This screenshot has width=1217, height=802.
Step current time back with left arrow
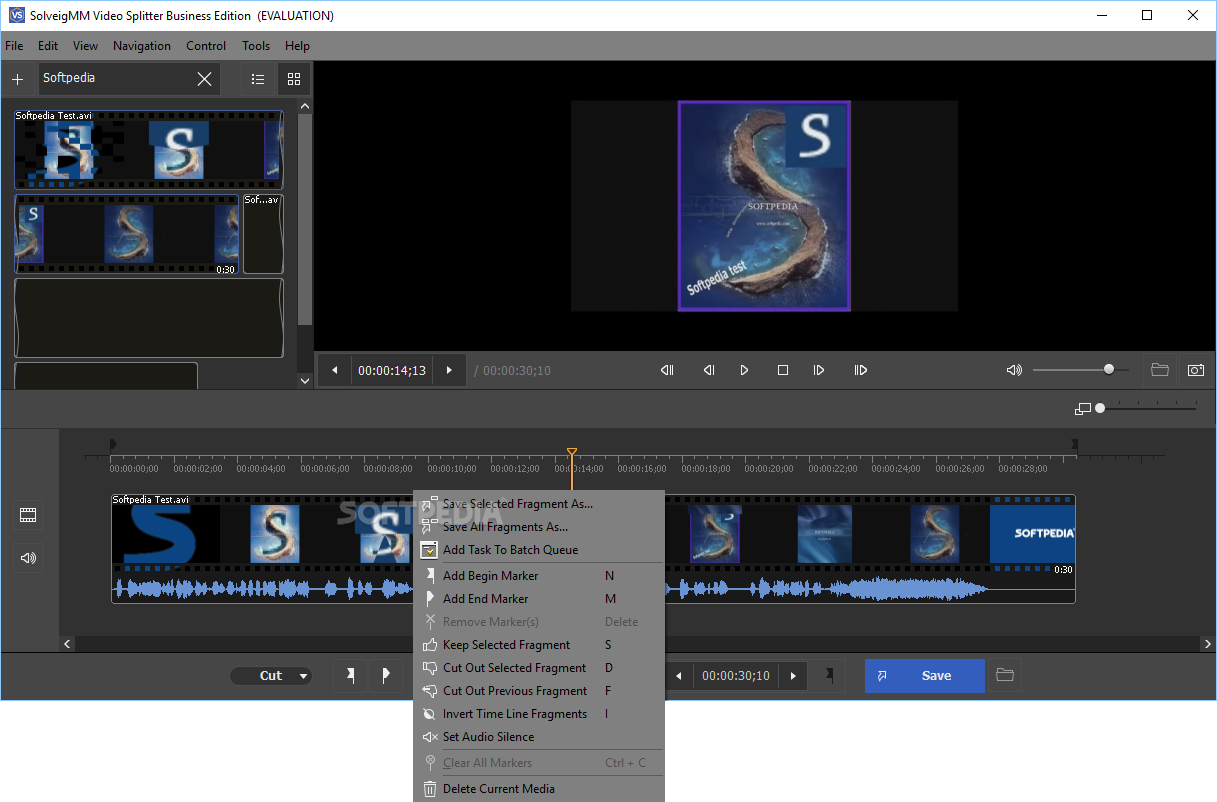click(x=335, y=370)
